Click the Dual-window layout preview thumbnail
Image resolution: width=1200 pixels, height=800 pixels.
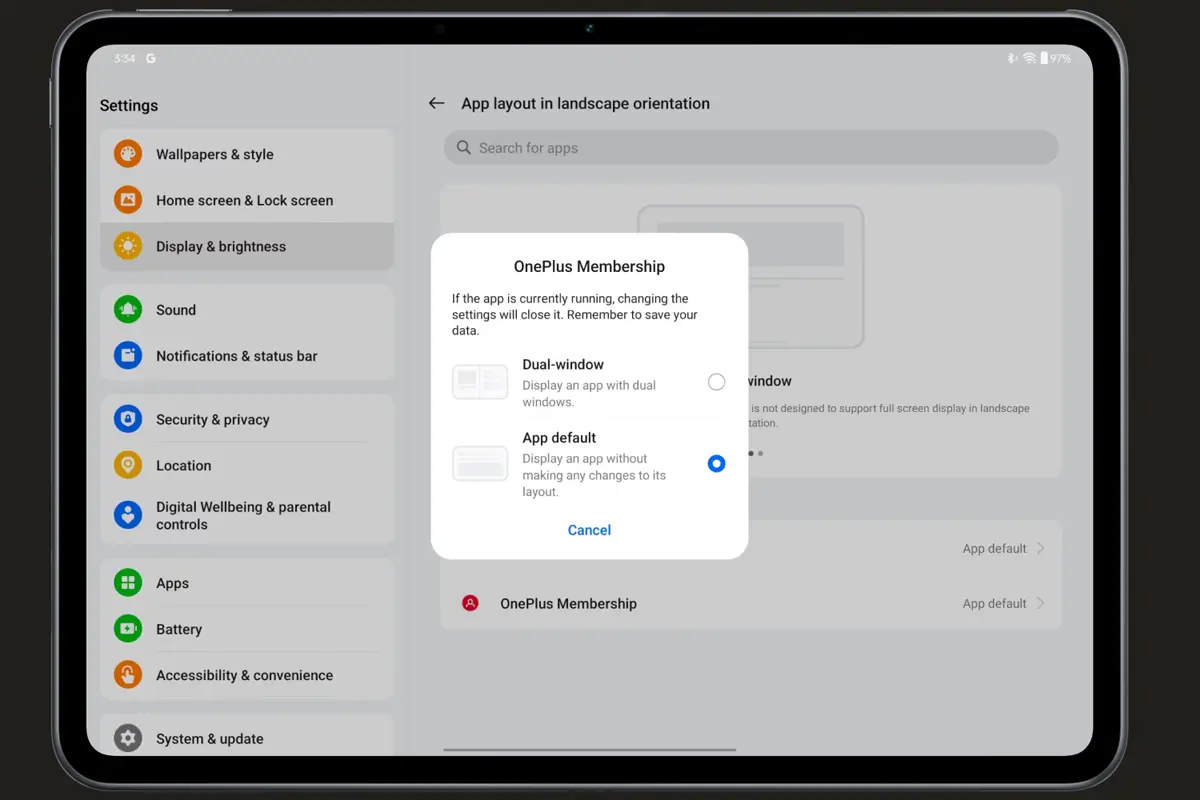pos(480,382)
